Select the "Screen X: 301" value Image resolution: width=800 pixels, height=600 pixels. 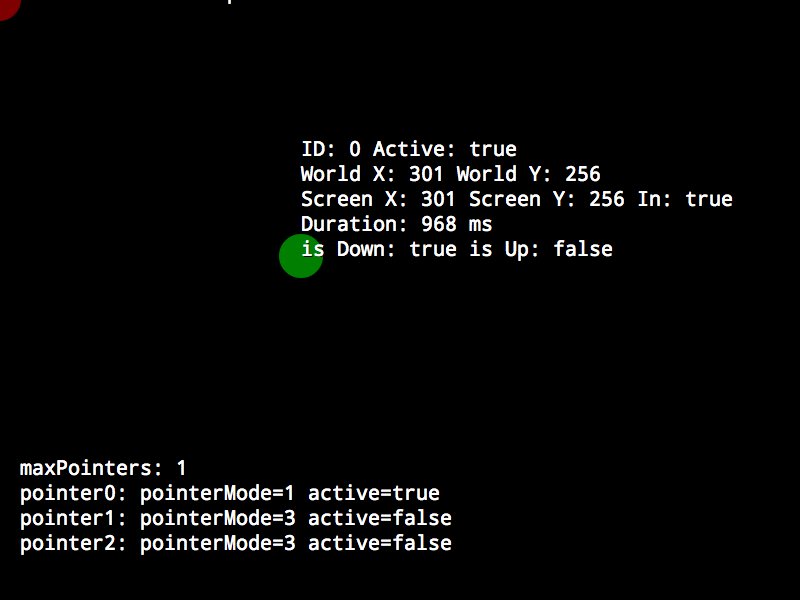[x=378, y=199]
